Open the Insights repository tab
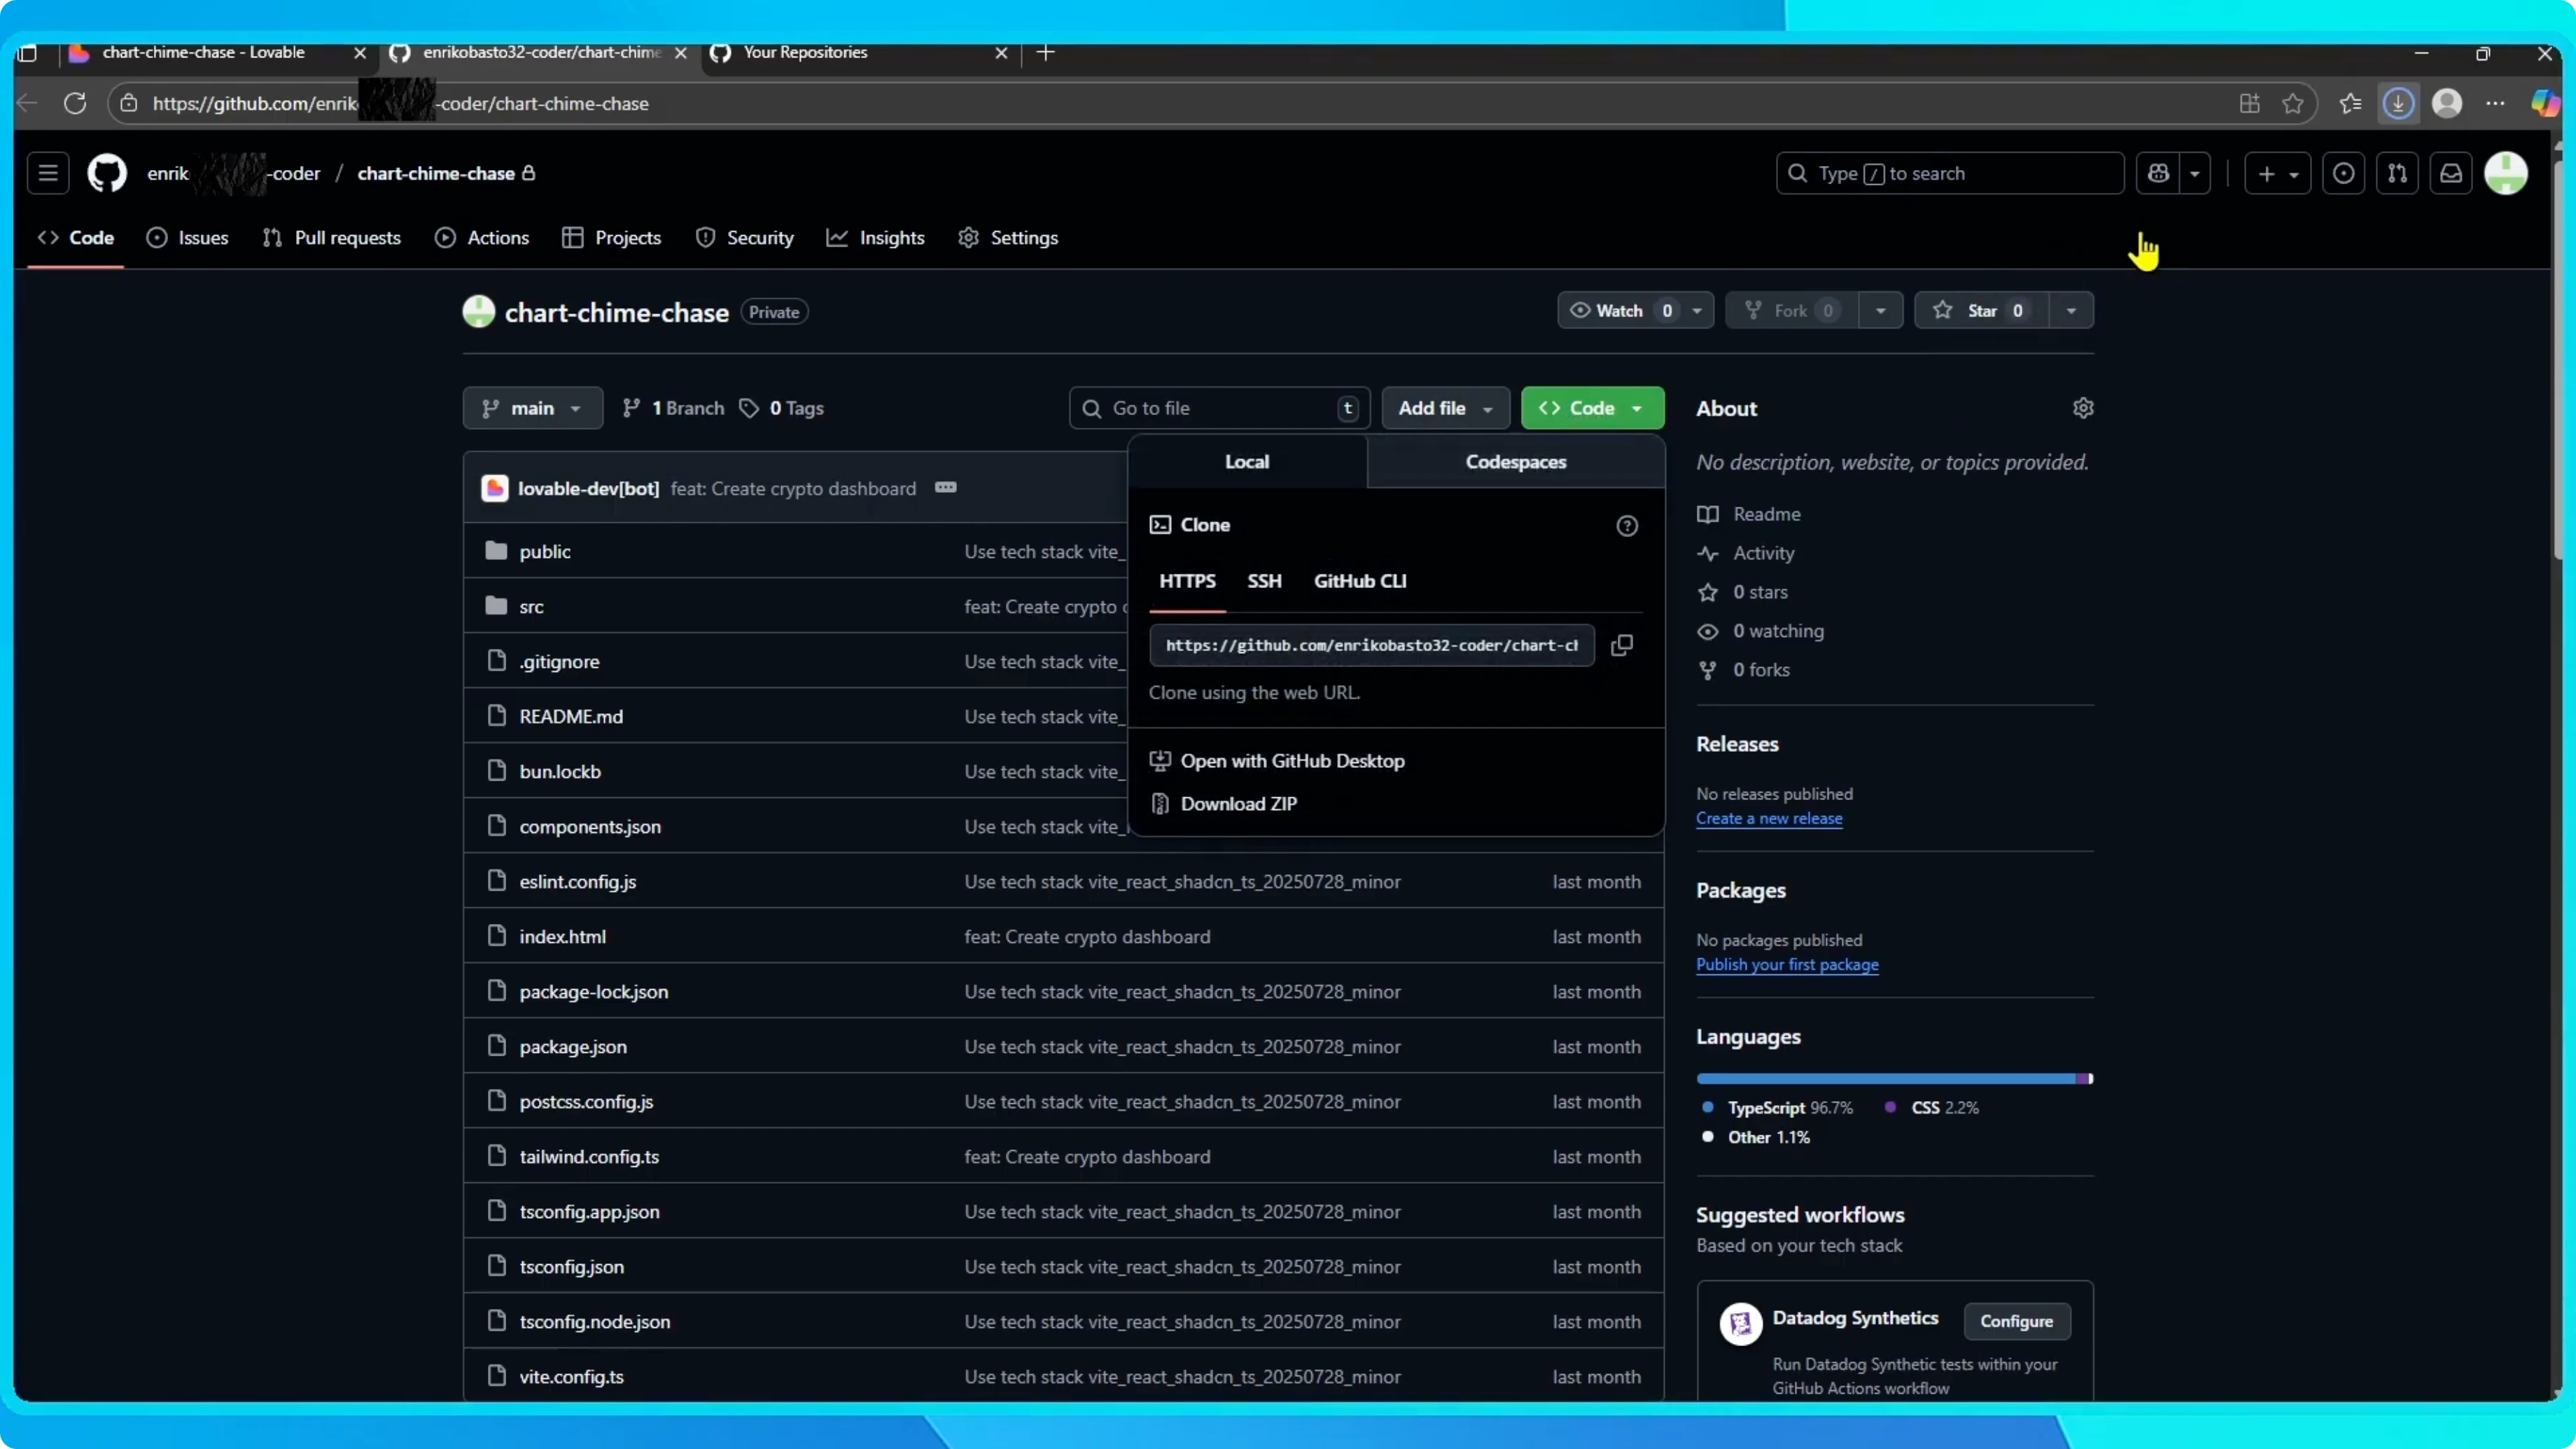Viewport: 2576px width, 1449px height. click(x=876, y=237)
